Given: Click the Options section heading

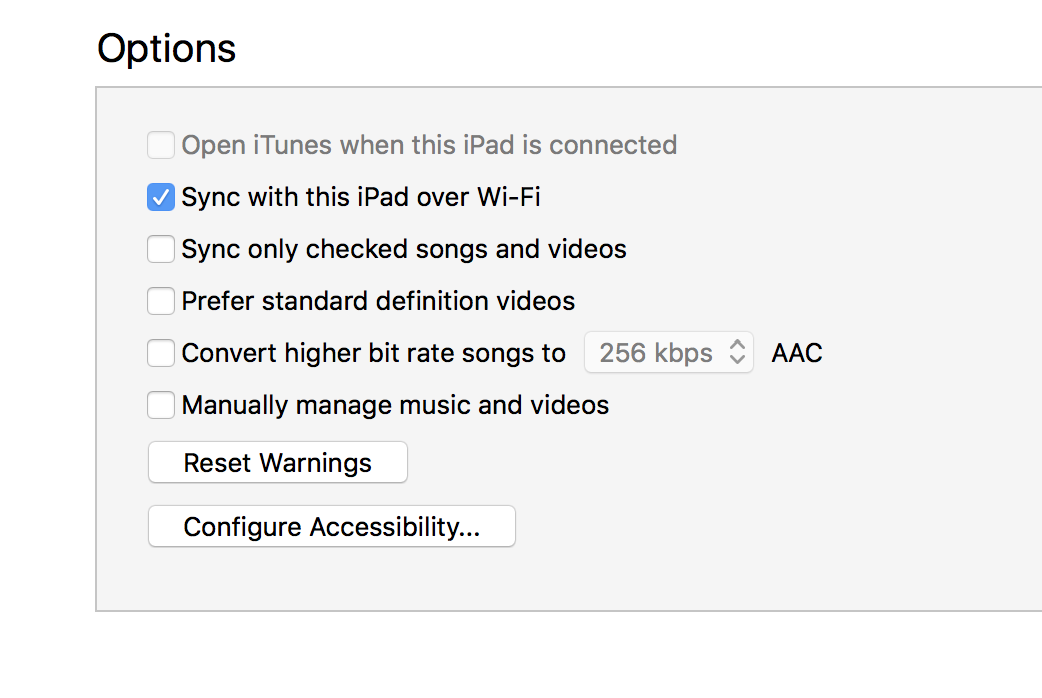Looking at the screenshot, I should point(166,48).
